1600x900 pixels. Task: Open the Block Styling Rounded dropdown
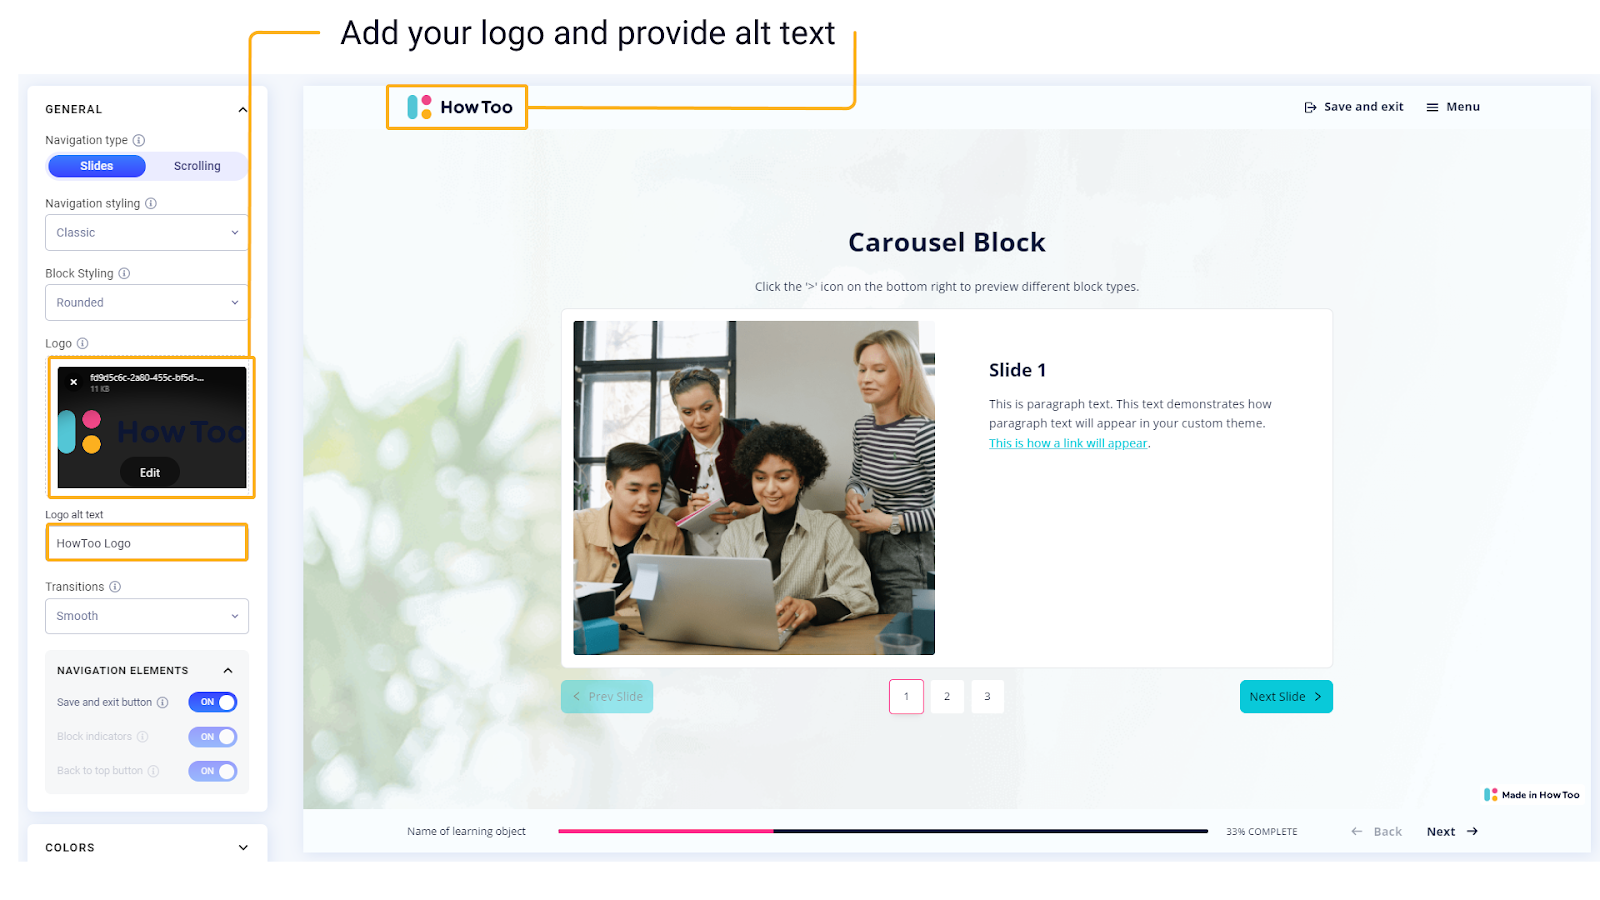(146, 303)
